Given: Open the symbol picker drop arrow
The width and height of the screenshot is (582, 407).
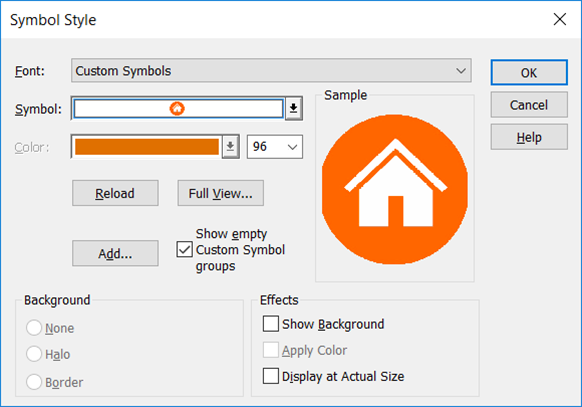Looking at the screenshot, I should click(x=294, y=108).
